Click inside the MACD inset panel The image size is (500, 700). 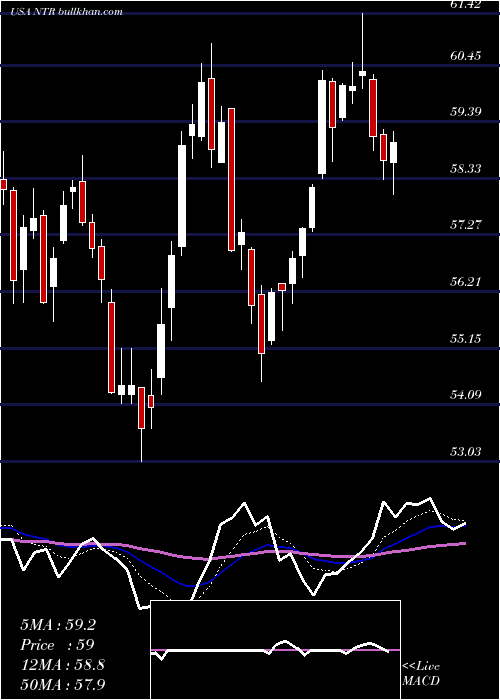[275, 650]
